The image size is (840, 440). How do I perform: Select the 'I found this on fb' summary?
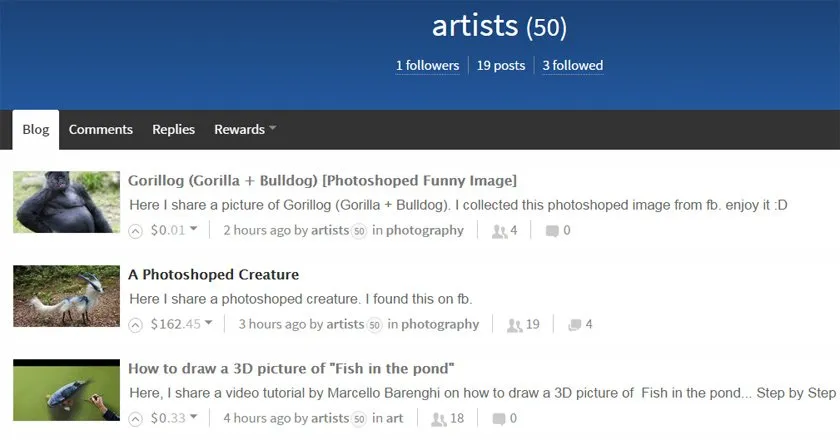click(301, 299)
